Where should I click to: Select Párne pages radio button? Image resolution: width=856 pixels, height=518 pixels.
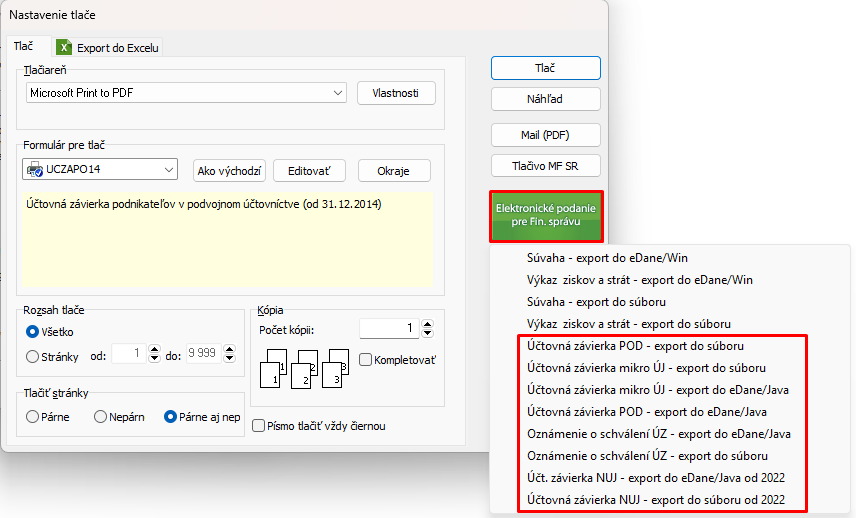coord(33,417)
